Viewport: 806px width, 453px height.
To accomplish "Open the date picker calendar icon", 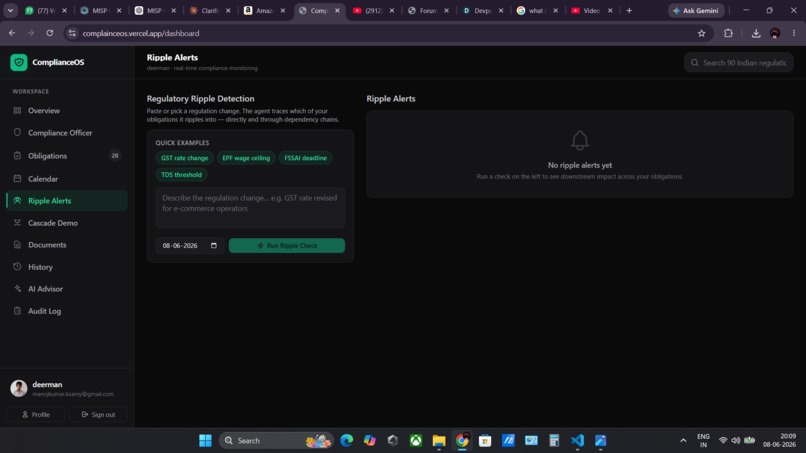I will tap(214, 246).
